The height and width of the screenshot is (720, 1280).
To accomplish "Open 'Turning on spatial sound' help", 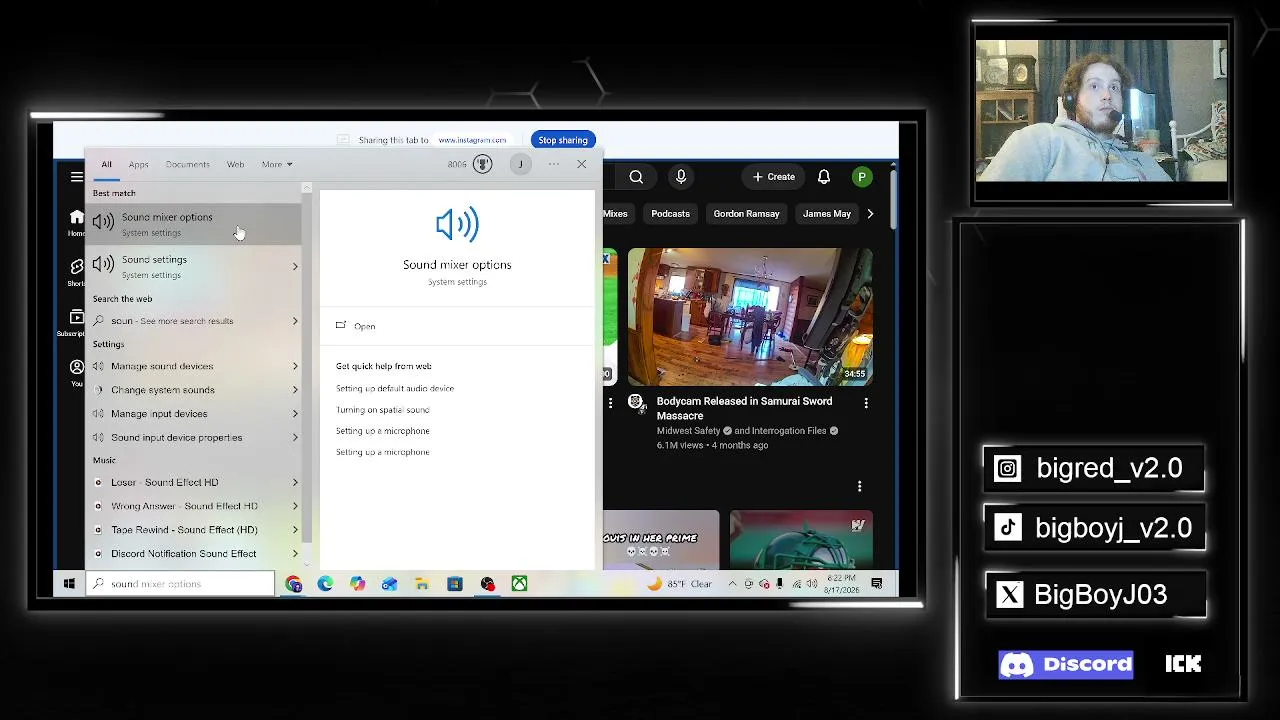I will tap(383, 410).
